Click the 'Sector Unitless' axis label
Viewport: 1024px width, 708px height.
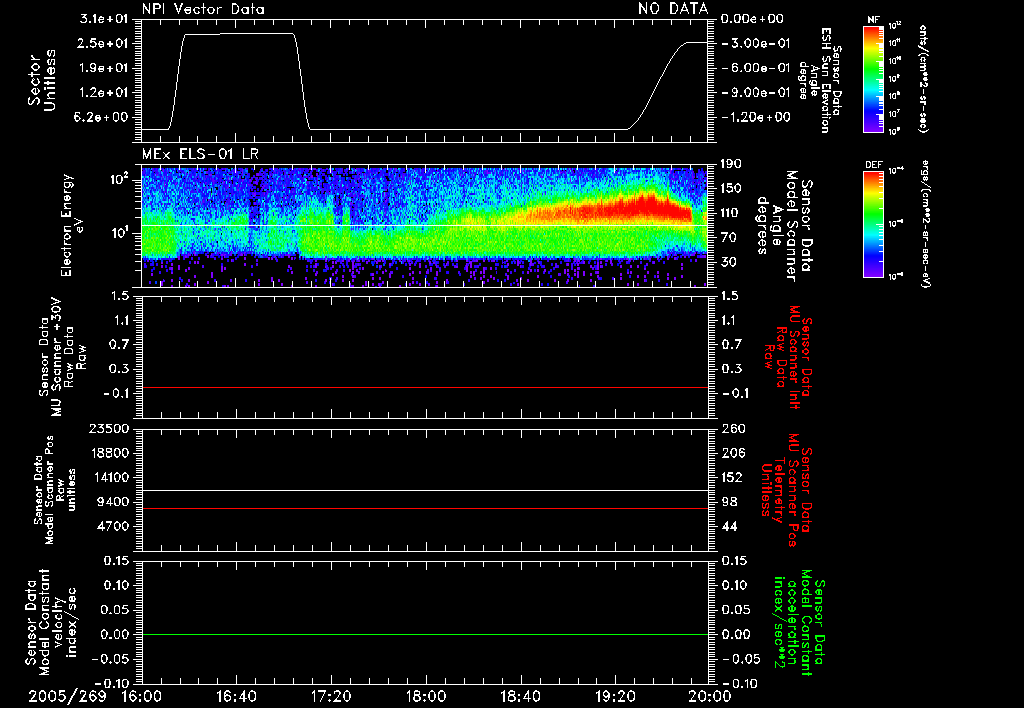(42, 80)
